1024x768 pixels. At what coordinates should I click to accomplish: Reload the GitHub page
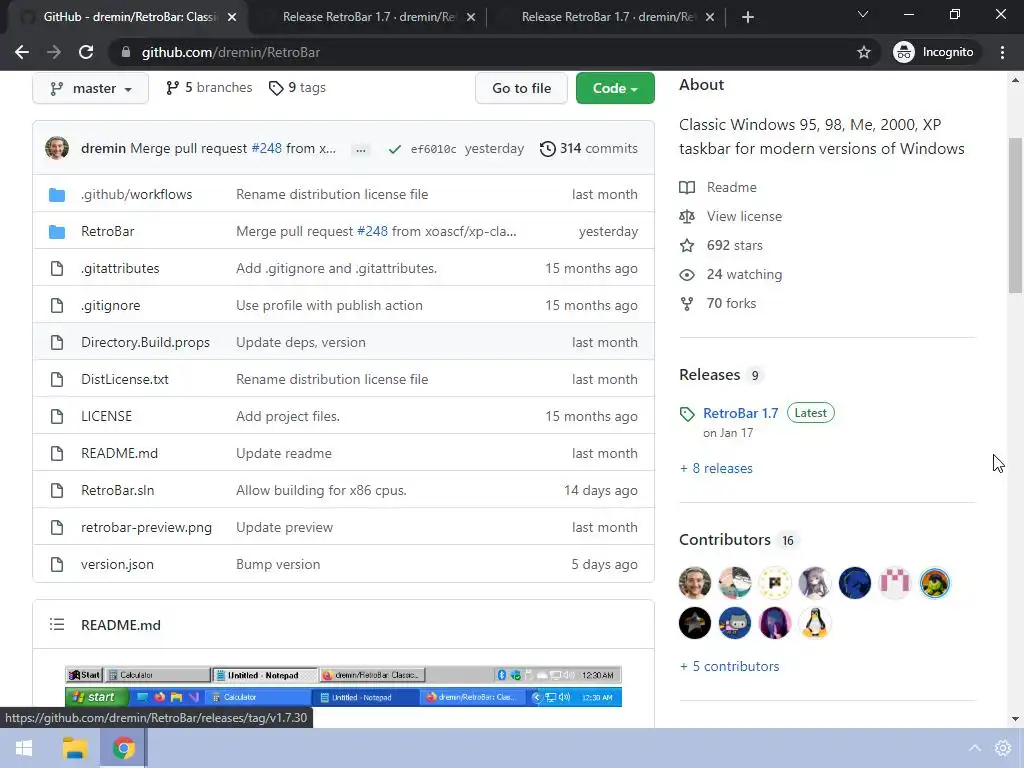[86, 52]
